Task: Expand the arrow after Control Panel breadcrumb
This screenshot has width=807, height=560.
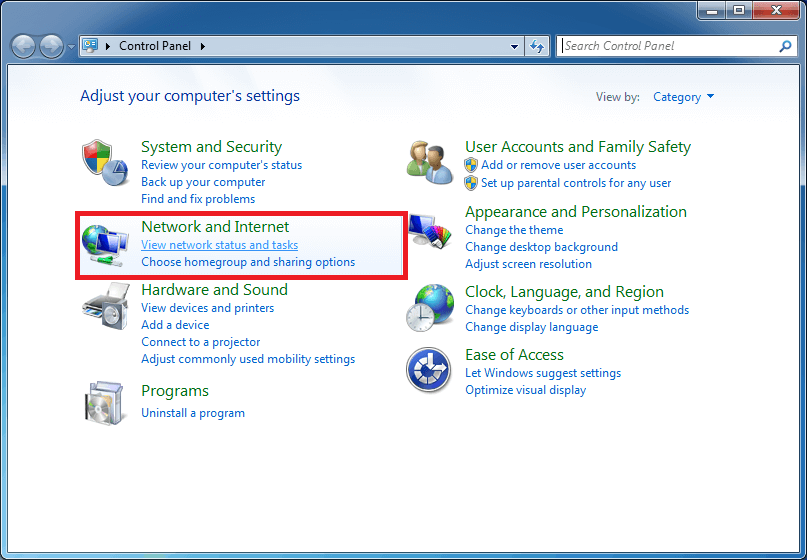Action: click(x=203, y=46)
